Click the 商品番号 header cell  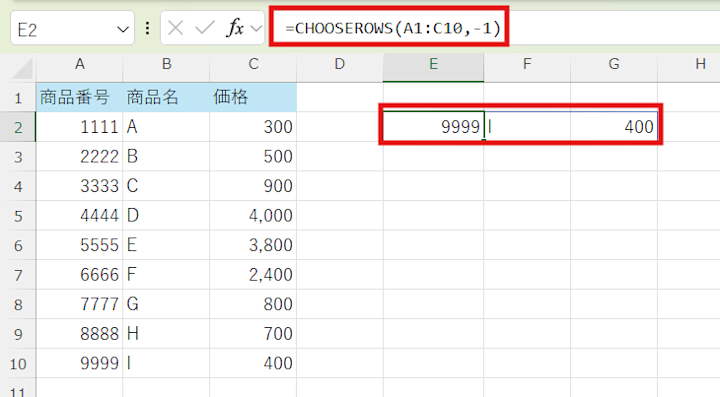point(79,97)
